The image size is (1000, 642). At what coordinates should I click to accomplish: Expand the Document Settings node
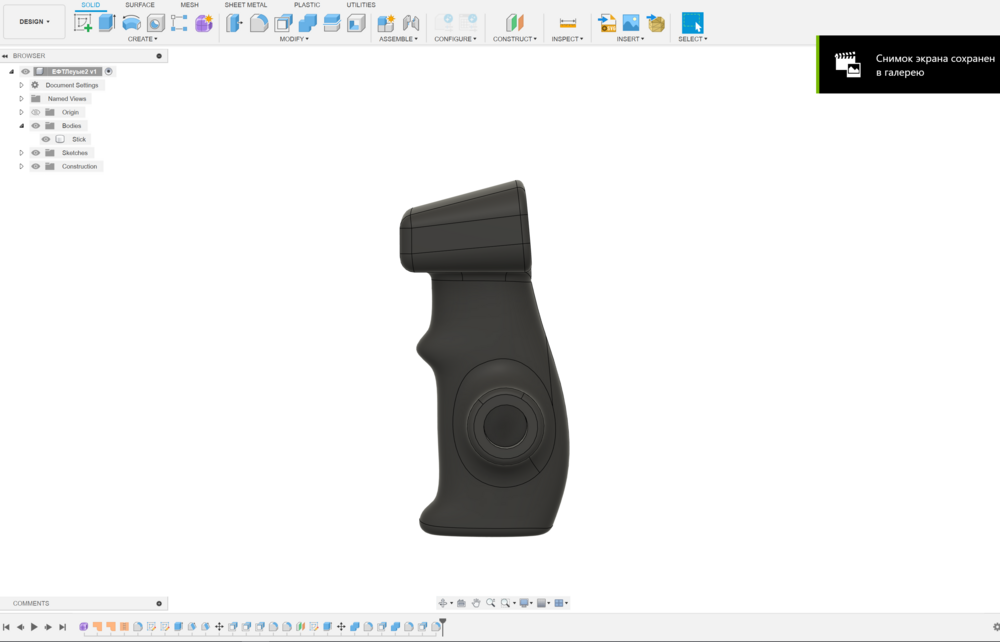[x=21, y=85]
